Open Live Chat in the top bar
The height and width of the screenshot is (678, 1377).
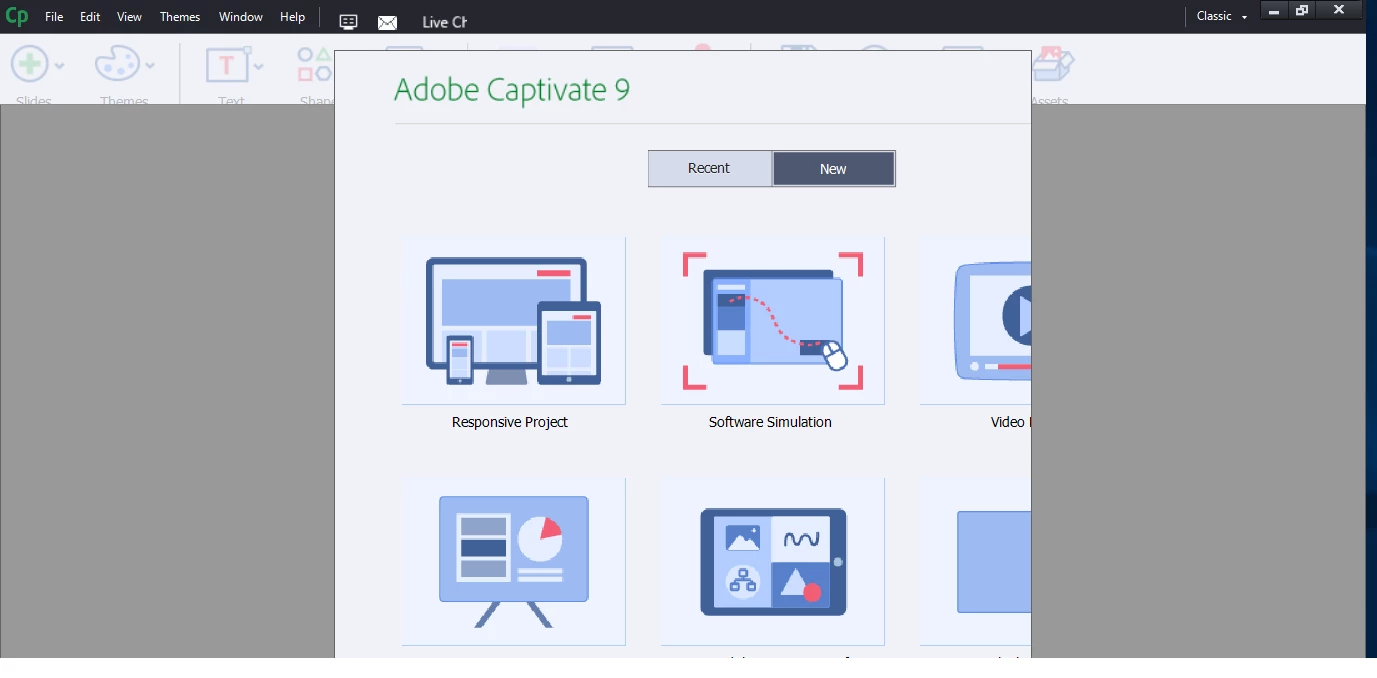[444, 22]
